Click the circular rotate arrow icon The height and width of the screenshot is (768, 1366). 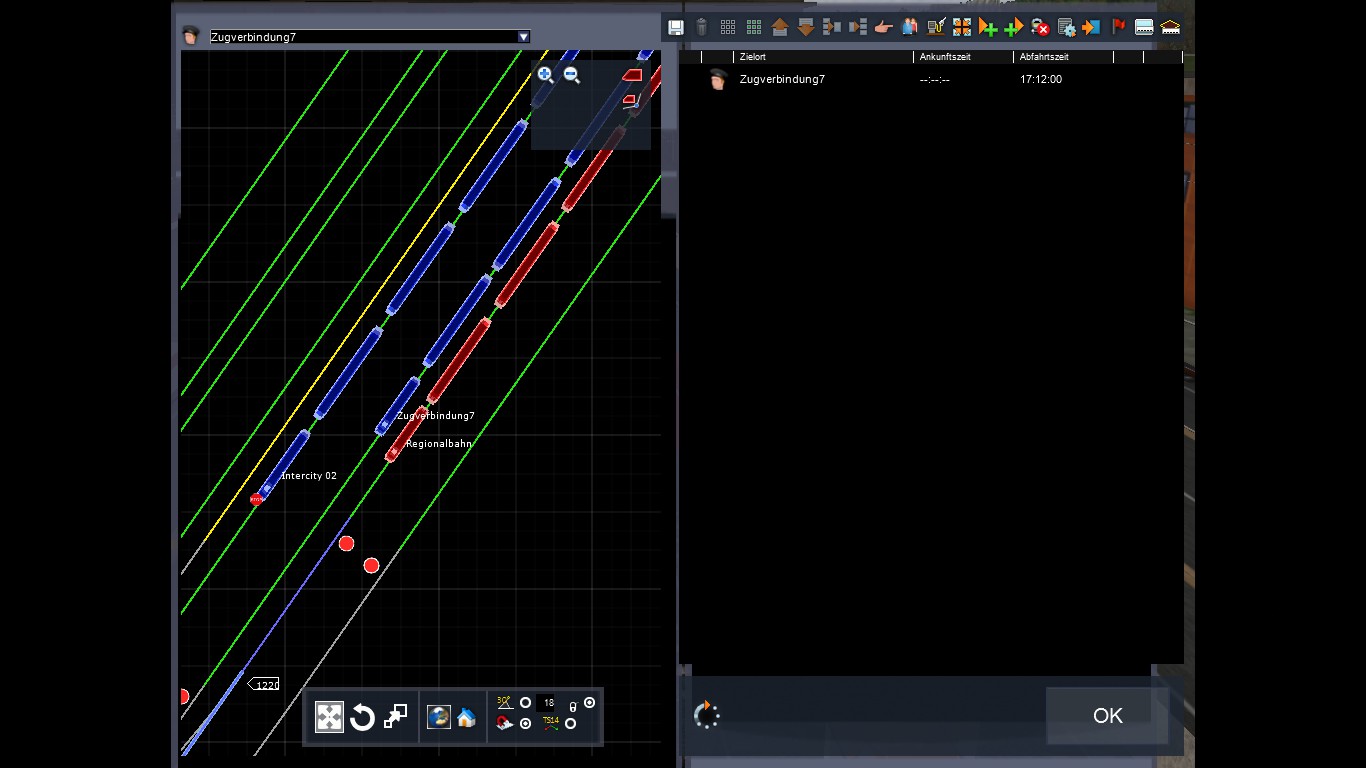click(x=362, y=717)
